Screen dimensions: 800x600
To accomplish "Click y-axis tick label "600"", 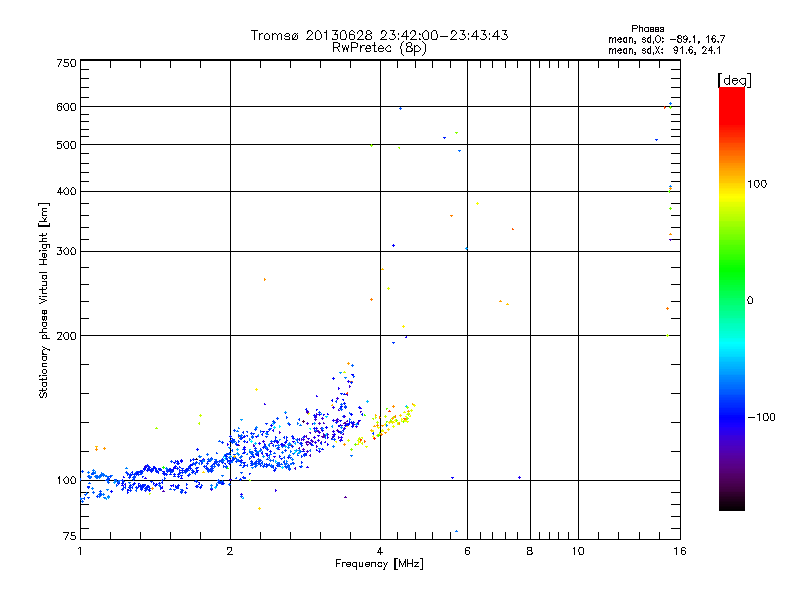I will click(x=66, y=107).
